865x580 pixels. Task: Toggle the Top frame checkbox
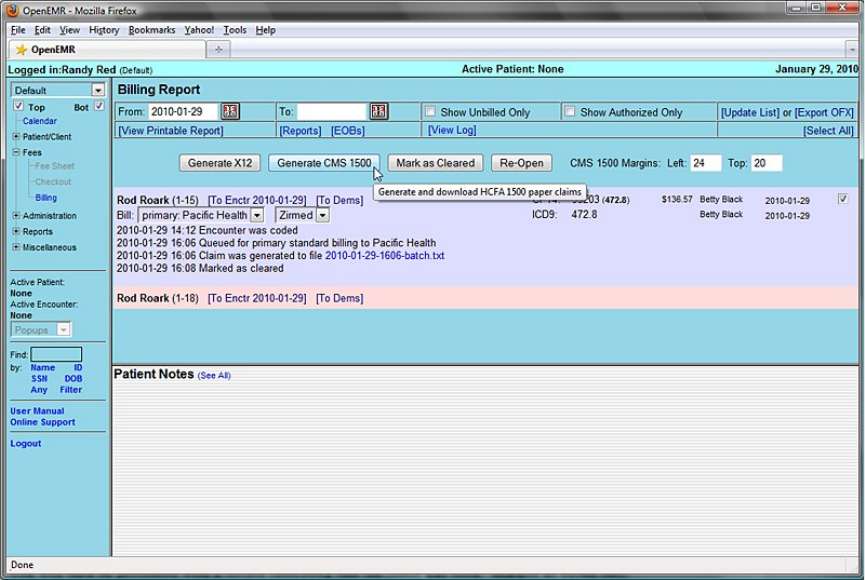coord(18,106)
